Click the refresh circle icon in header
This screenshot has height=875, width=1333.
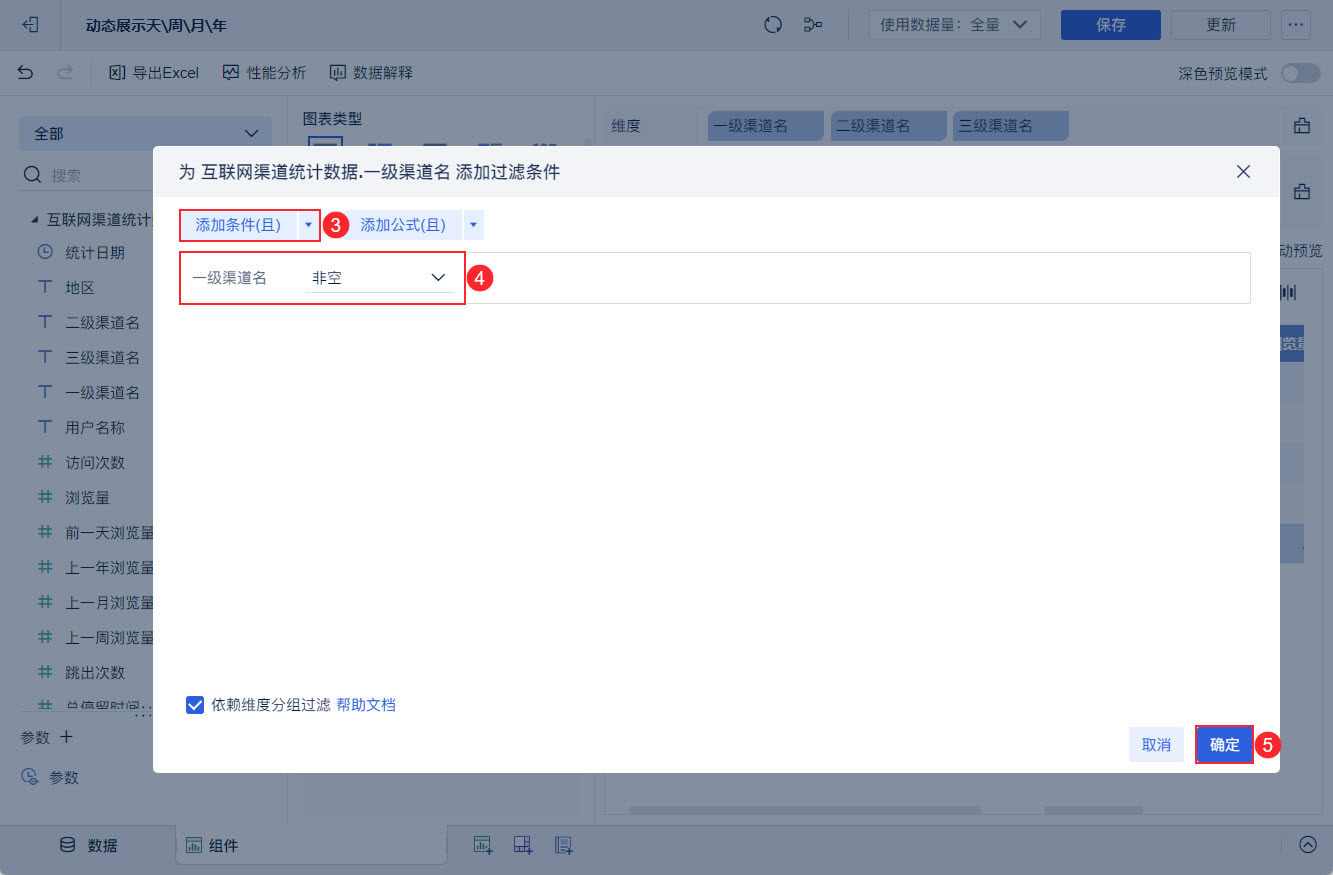(772, 25)
